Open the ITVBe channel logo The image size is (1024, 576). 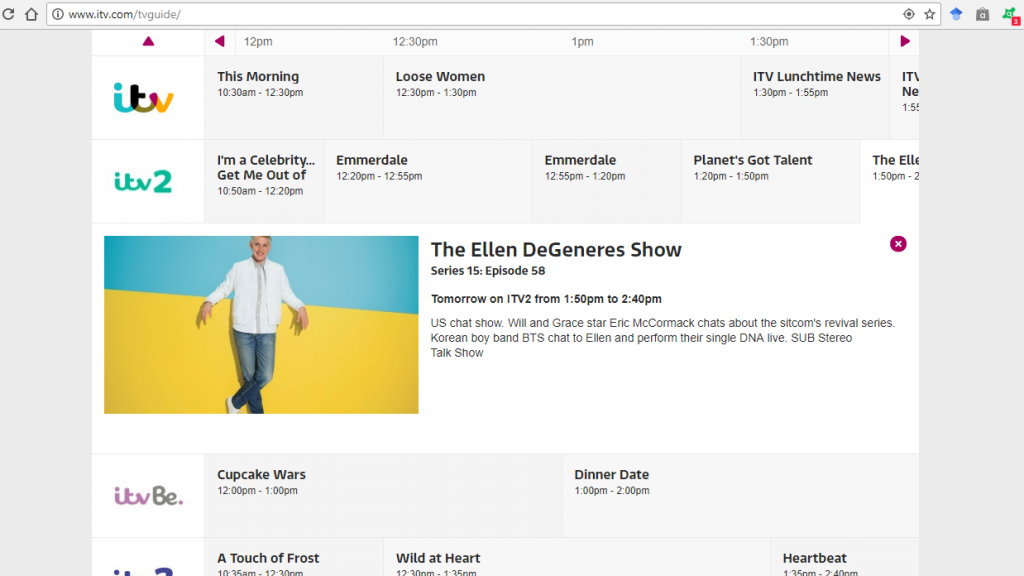148,496
